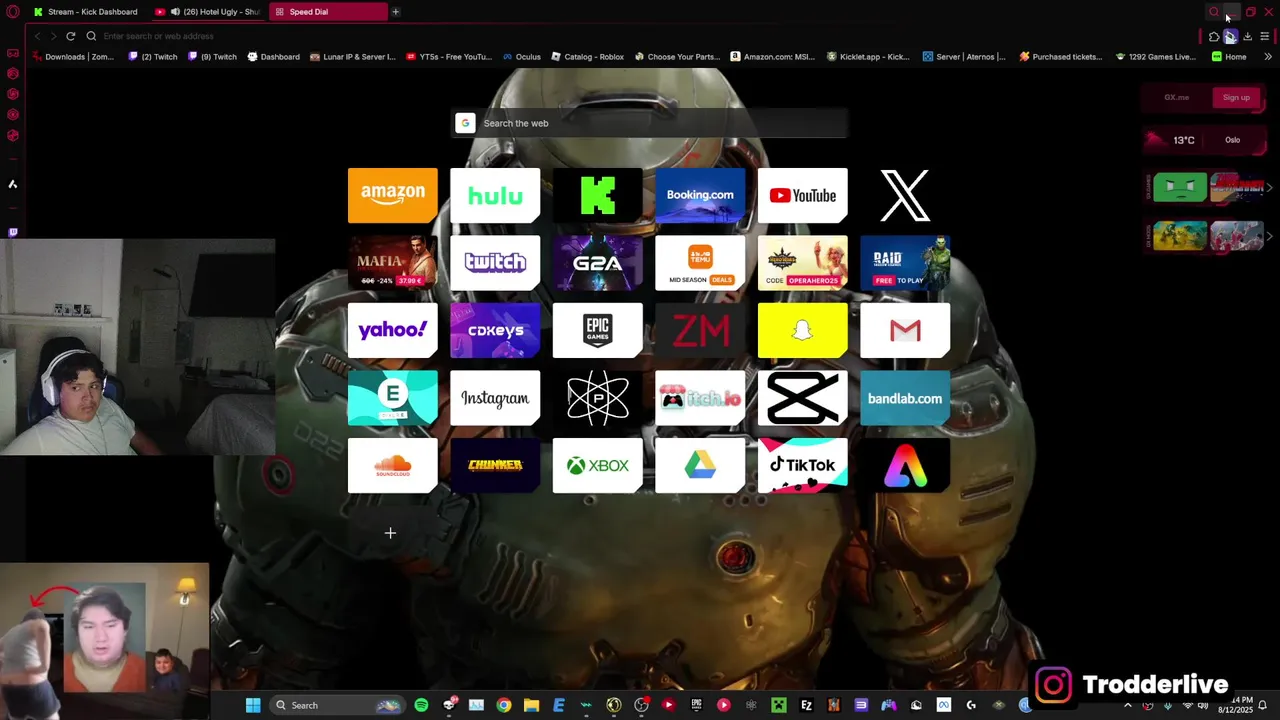Viewport: 1280px width, 720px height.
Task: Open the CapCut speed dial tile
Action: (x=802, y=398)
